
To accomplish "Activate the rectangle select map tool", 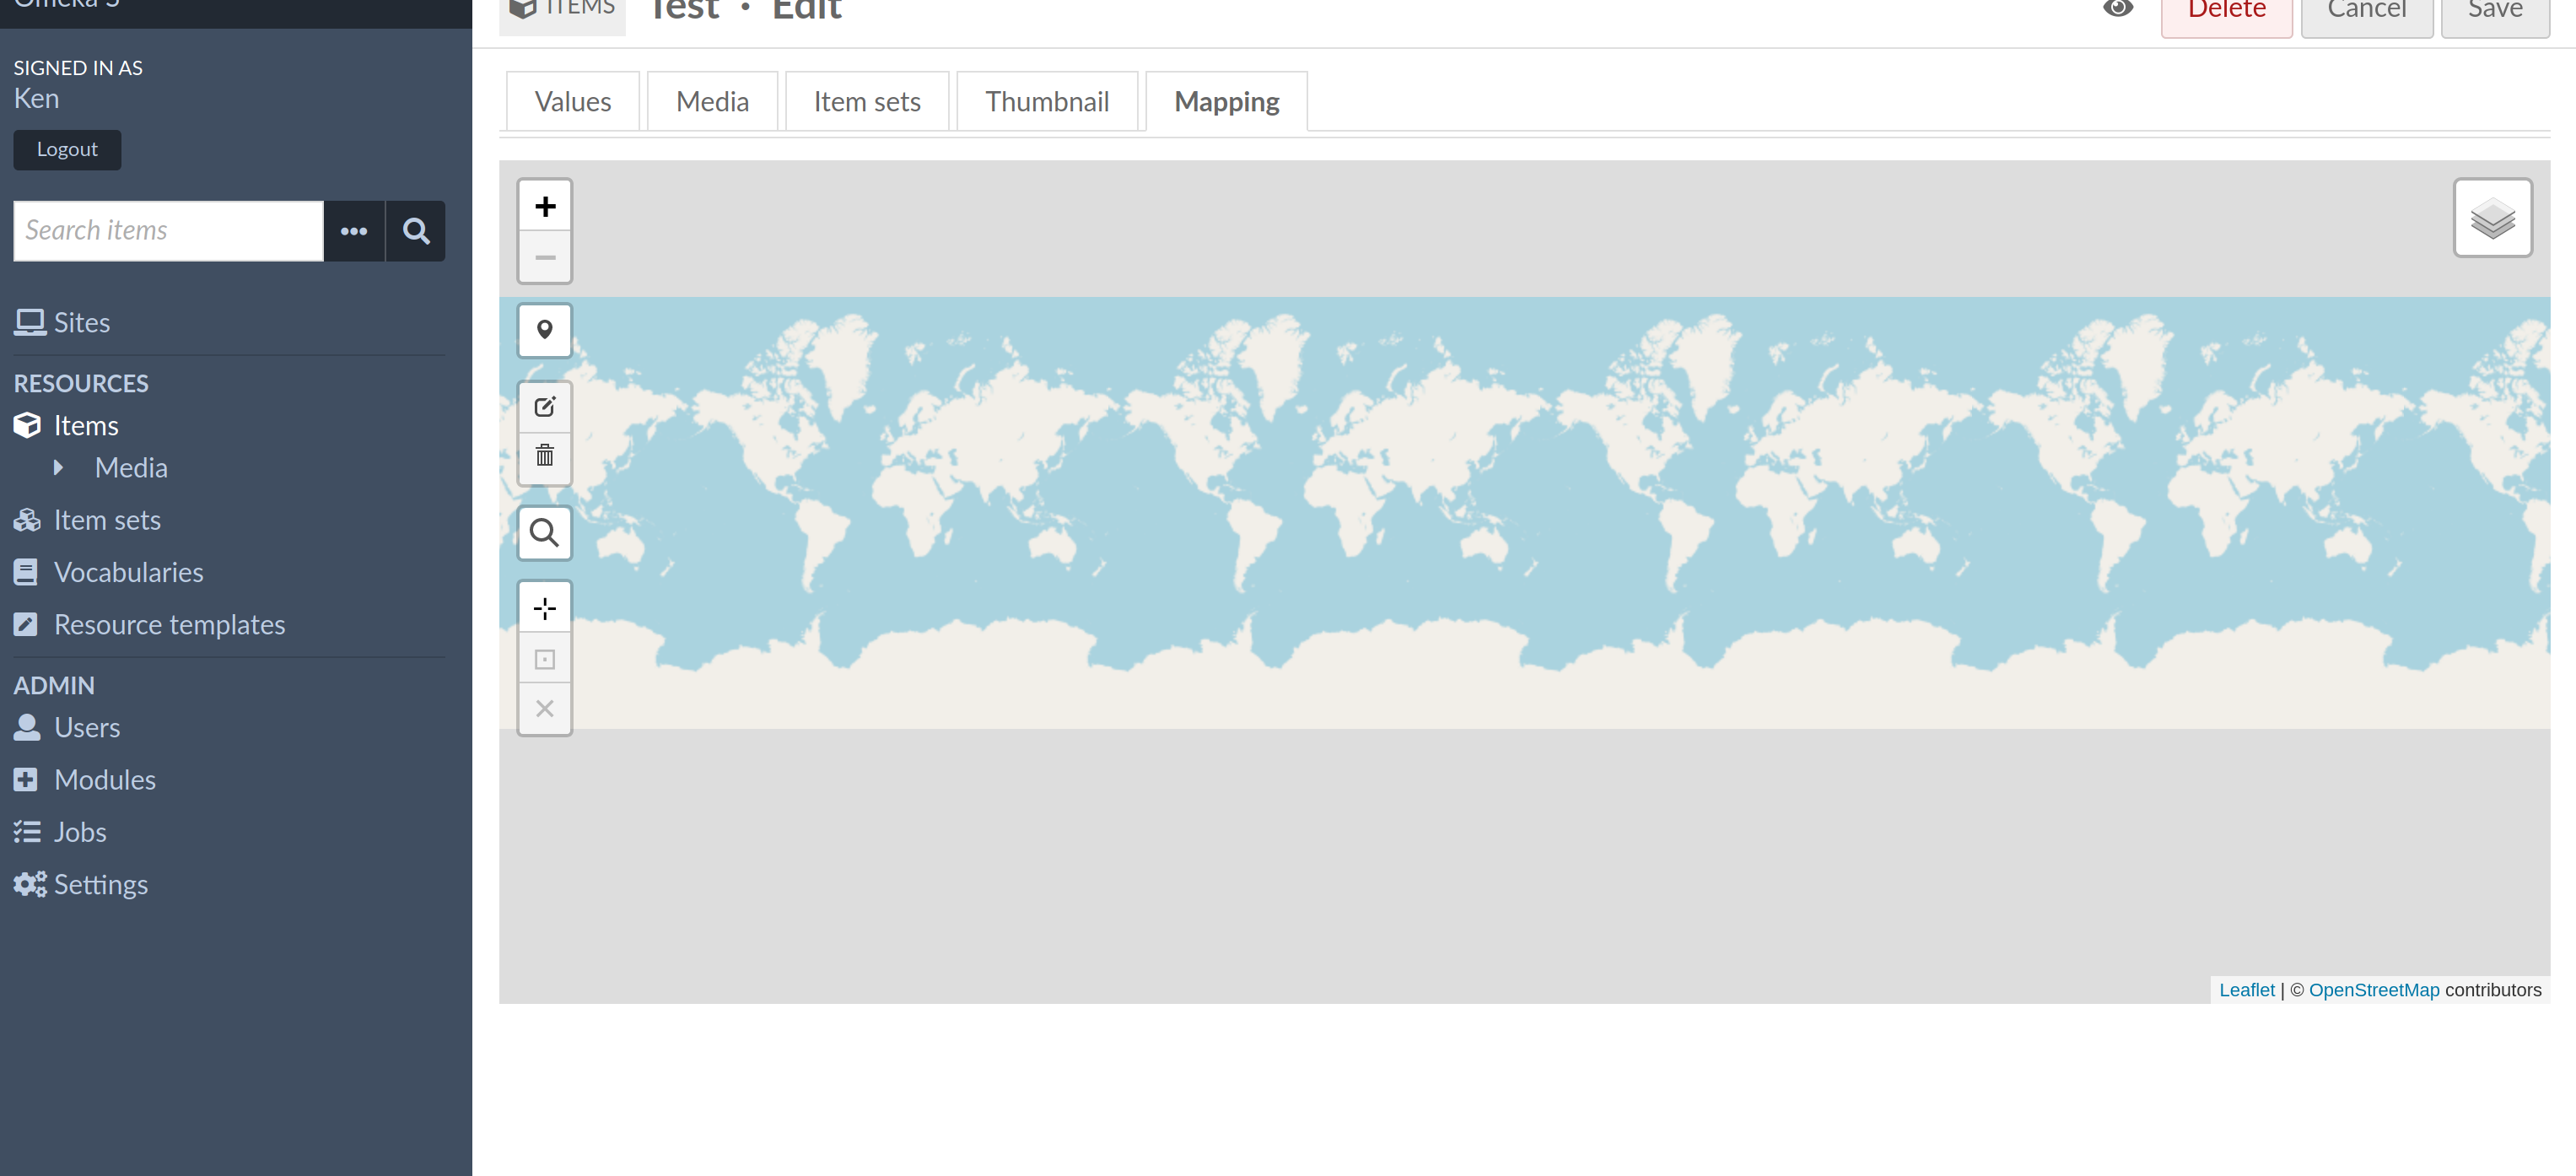I will (545, 658).
